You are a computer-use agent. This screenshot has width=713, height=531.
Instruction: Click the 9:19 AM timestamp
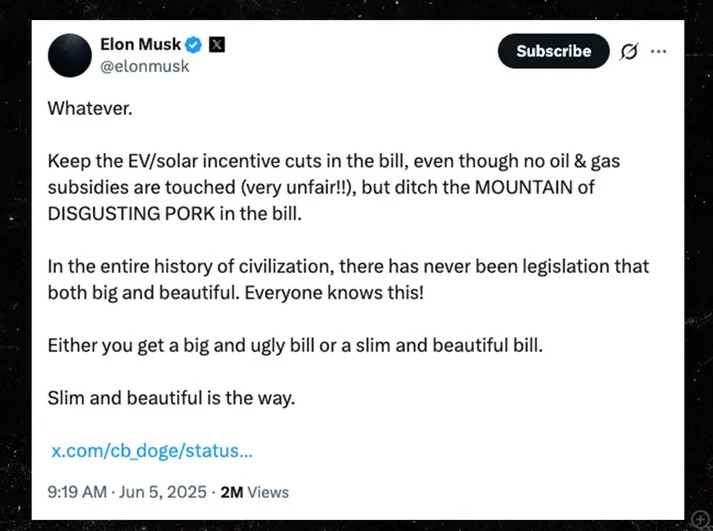(x=78, y=492)
